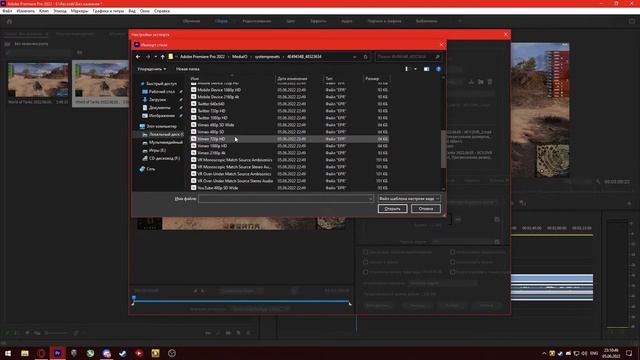Click the Отмена button
Image resolution: width=640 pixels, height=360 pixels.
tap(426, 209)
